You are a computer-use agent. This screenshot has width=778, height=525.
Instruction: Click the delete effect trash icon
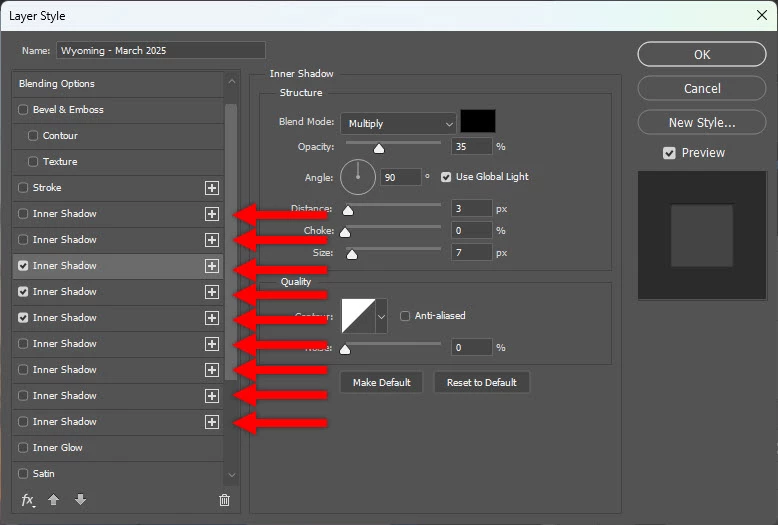(x=224, y=500)
